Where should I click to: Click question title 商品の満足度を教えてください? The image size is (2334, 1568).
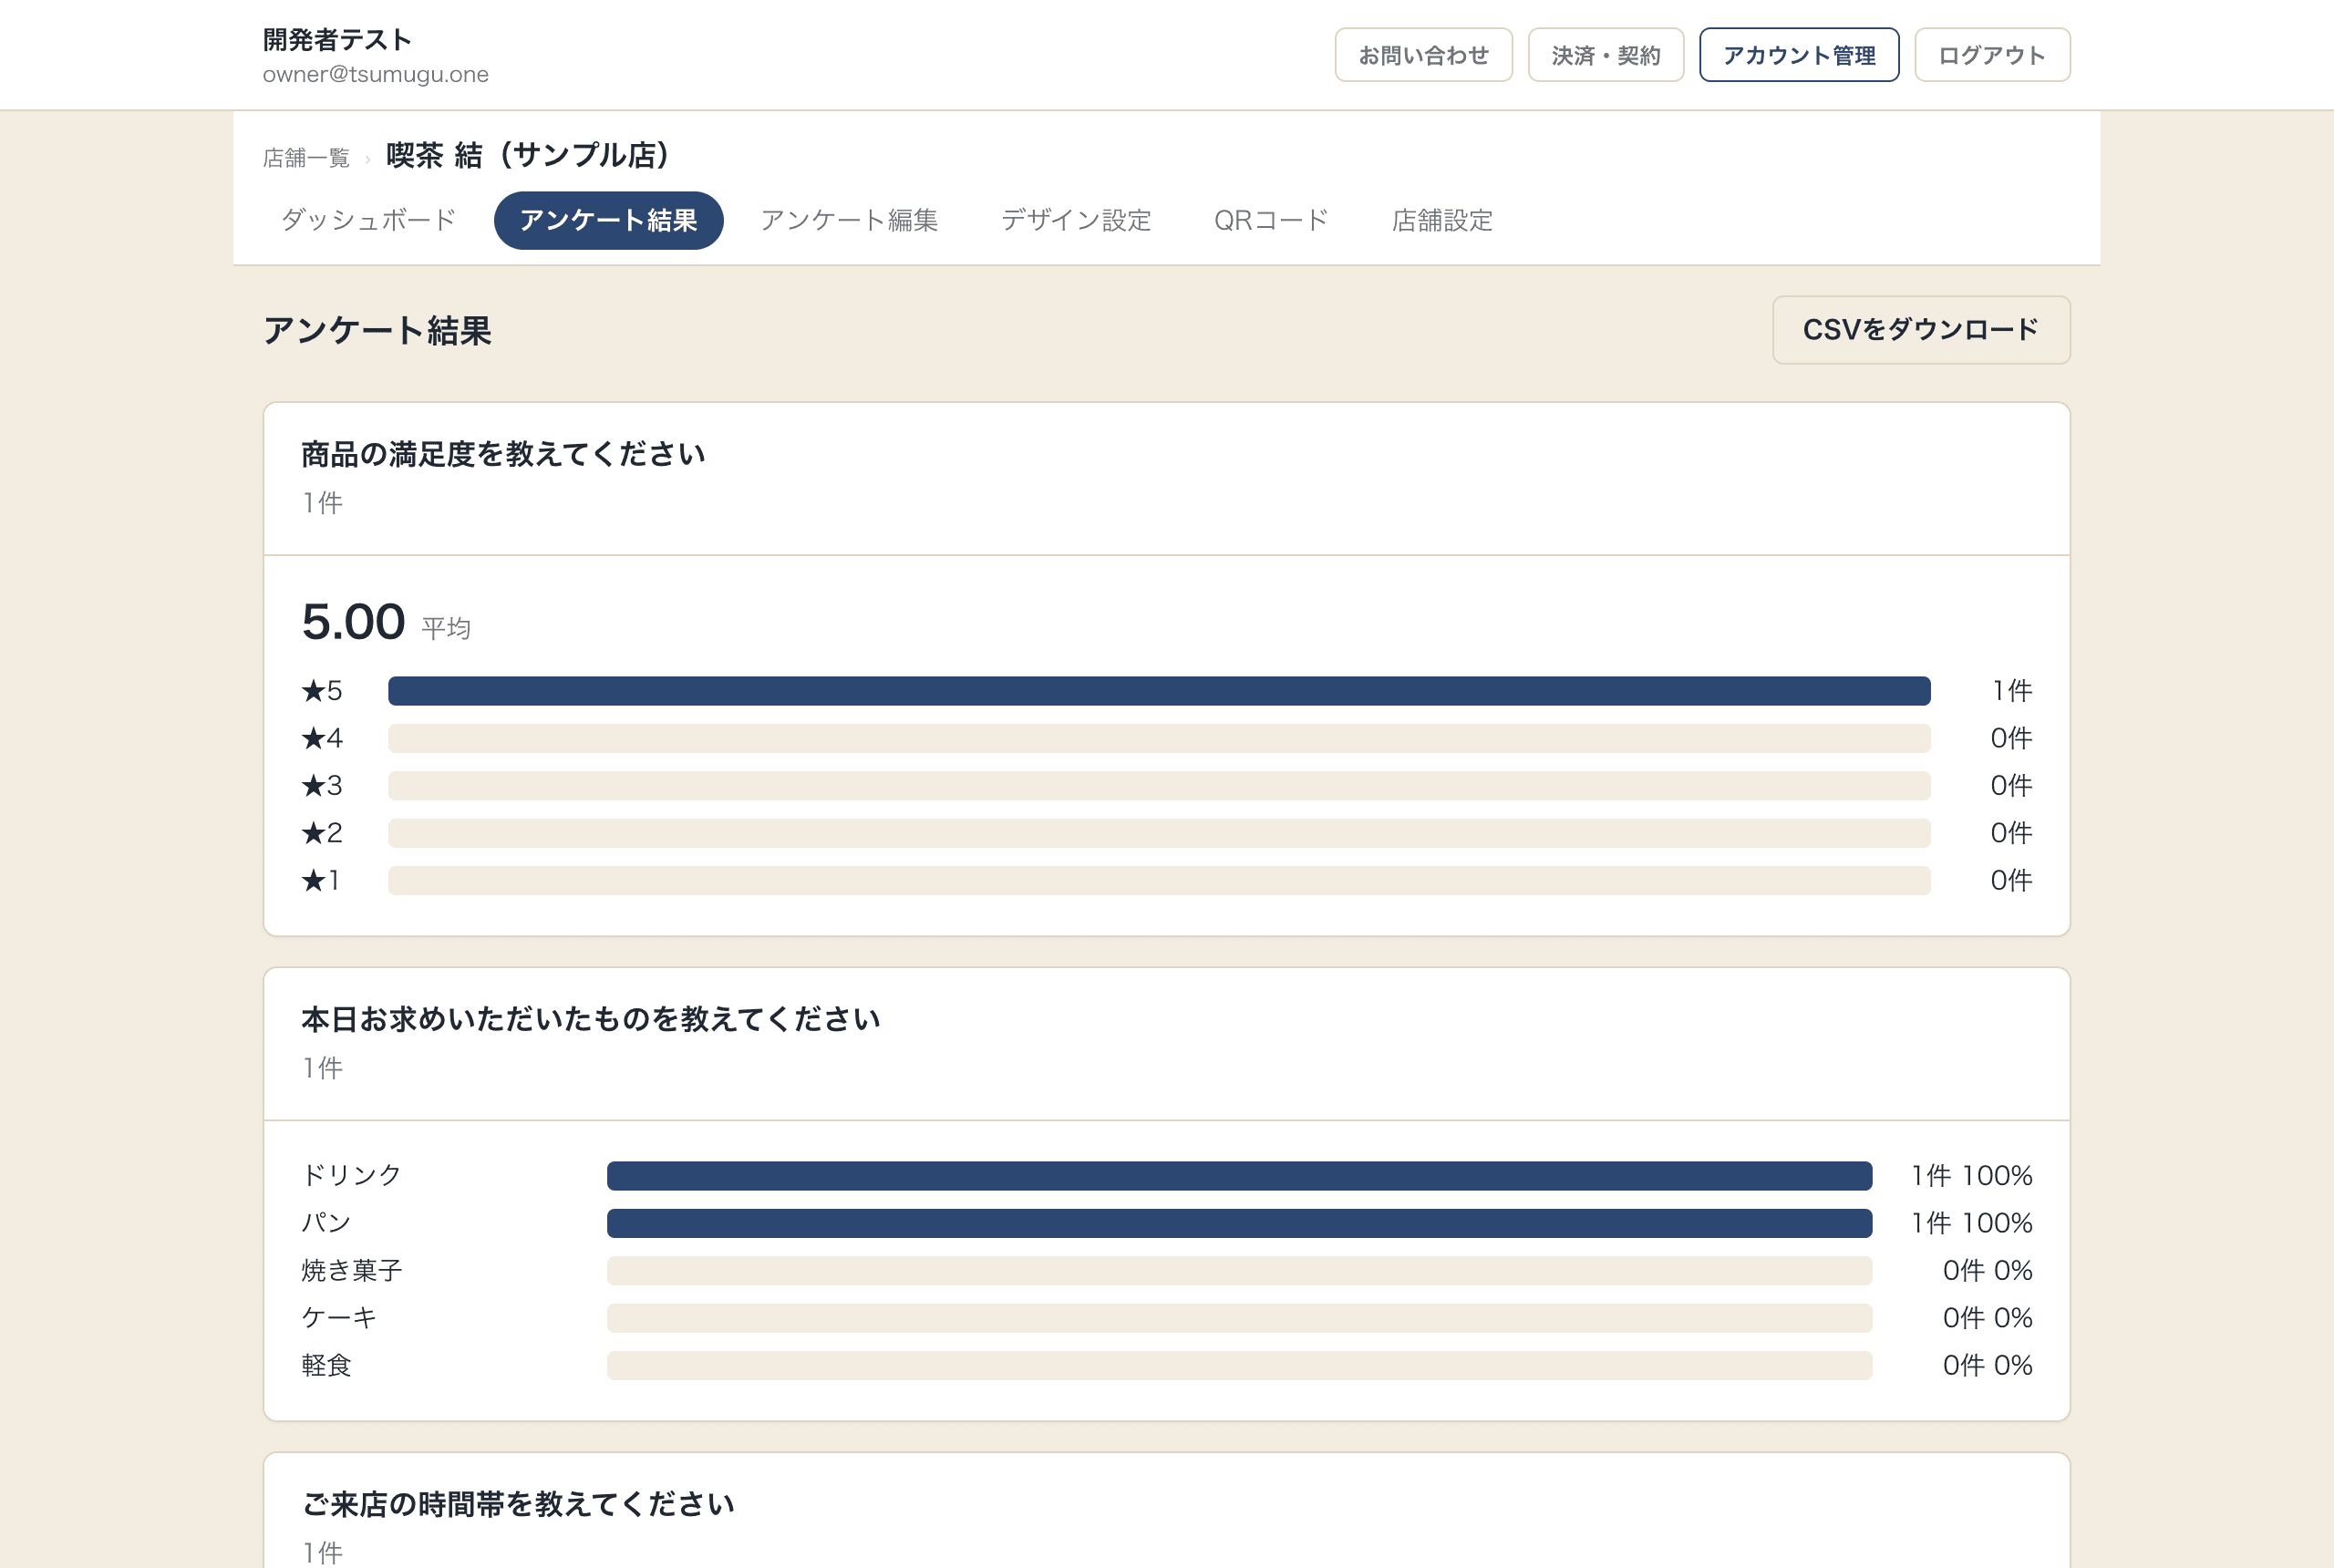pyautogui.click(x=503, y=454)
